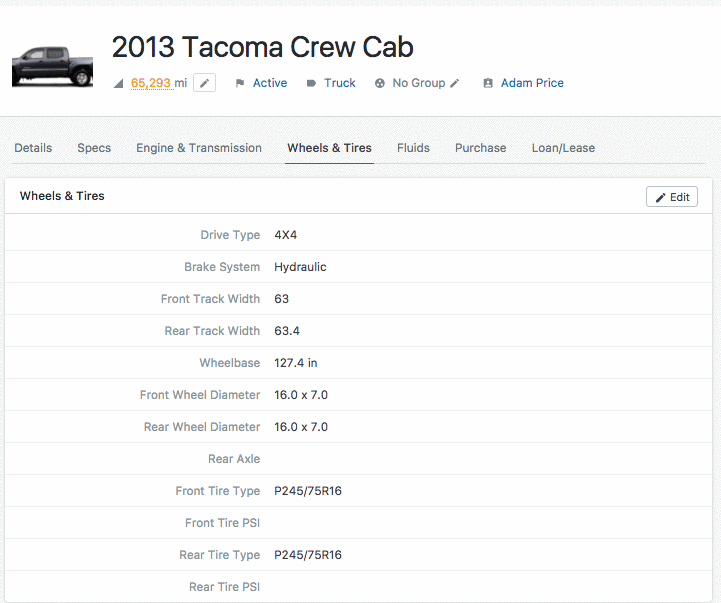Open the Purchase tab
721x603 pixels.
pyautogui.click(x=480, y=148)
